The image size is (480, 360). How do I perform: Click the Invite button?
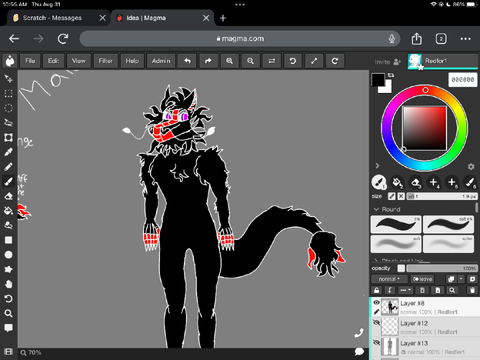(387, 62)
